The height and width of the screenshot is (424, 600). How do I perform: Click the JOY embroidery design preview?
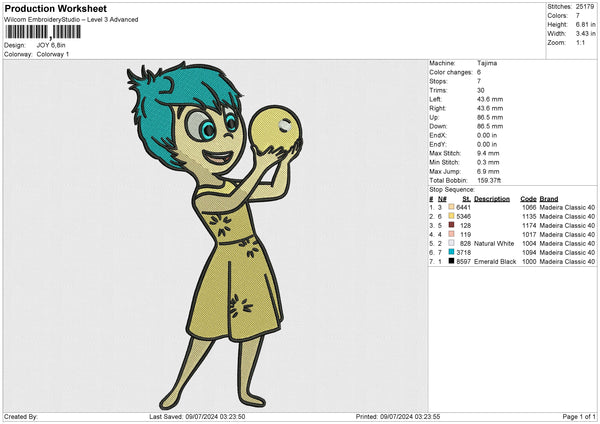coord(215,235)
